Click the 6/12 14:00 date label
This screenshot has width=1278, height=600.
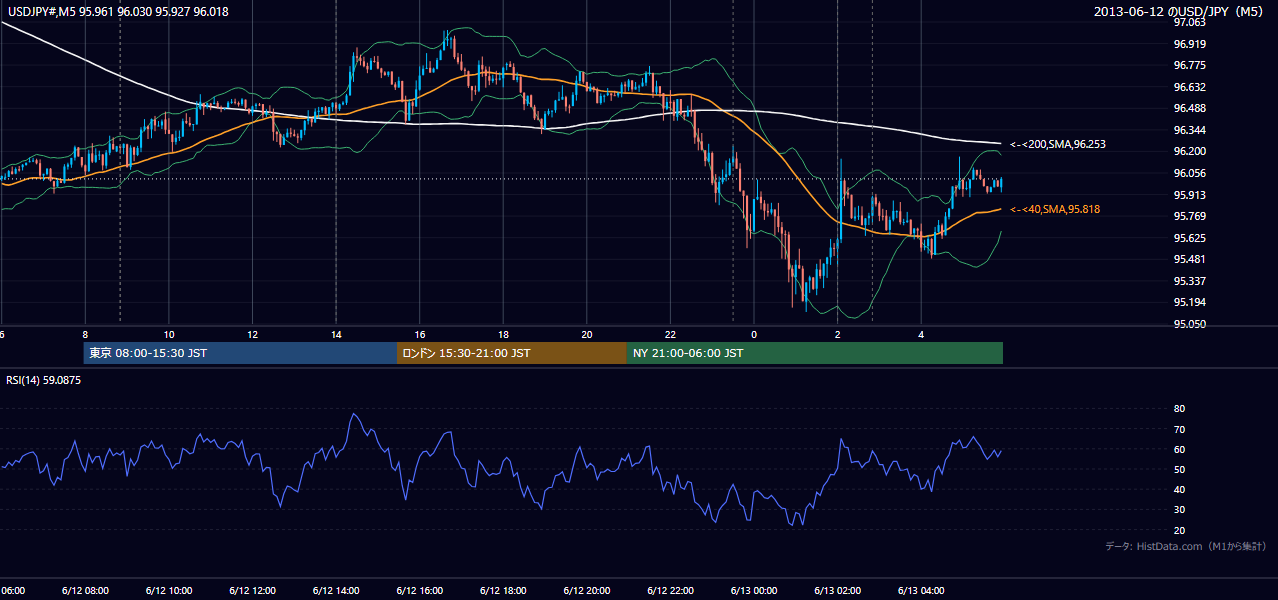336,590
